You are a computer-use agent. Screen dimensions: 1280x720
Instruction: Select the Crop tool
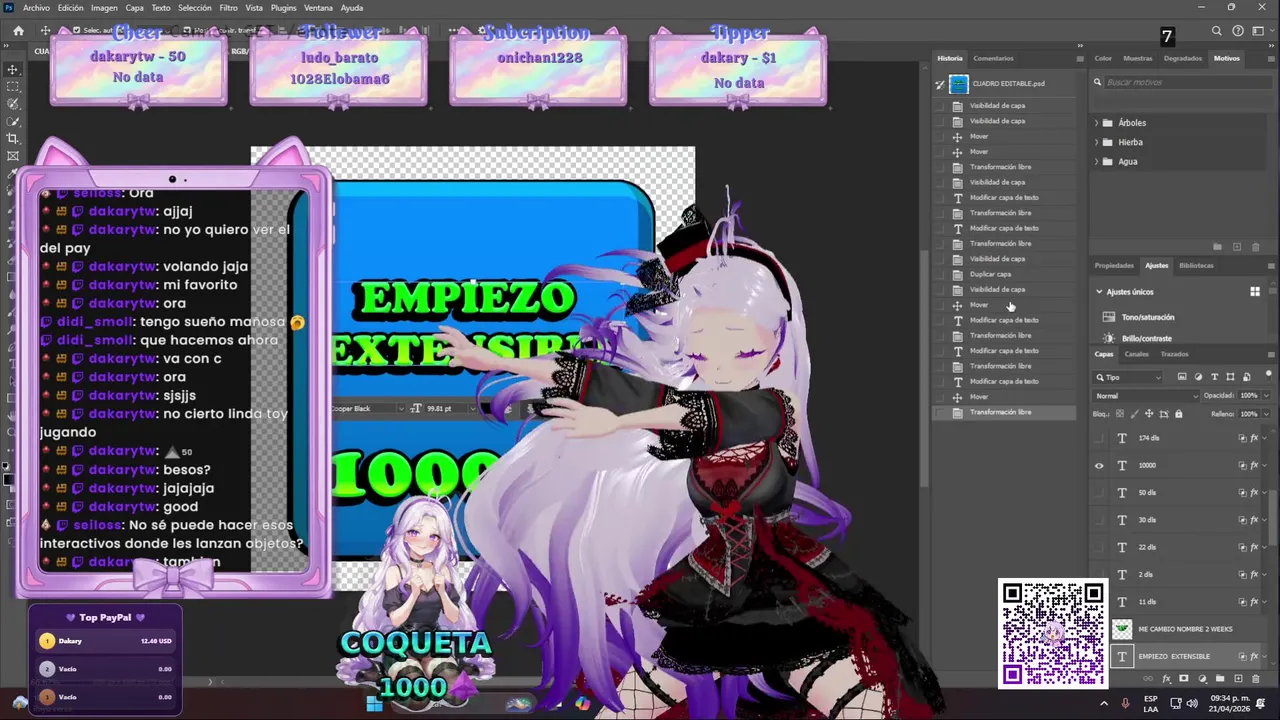click(x=13, y=138)
